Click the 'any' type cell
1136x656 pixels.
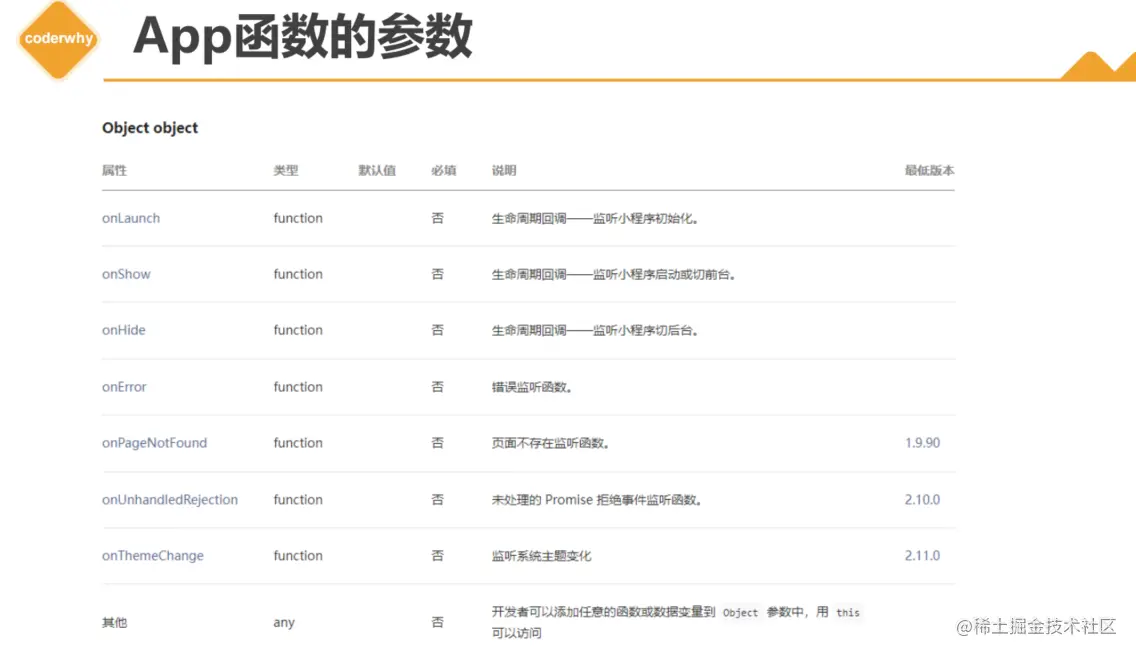(284, 623)
